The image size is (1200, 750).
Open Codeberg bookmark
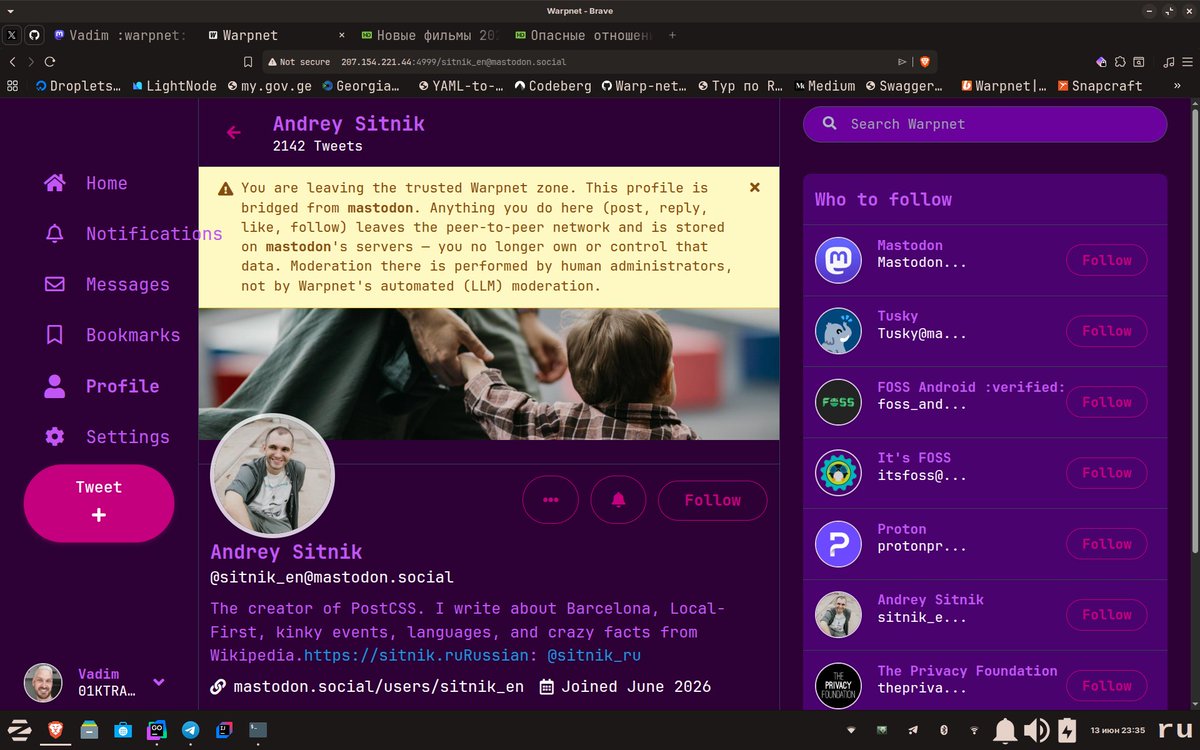pos(552,86)
